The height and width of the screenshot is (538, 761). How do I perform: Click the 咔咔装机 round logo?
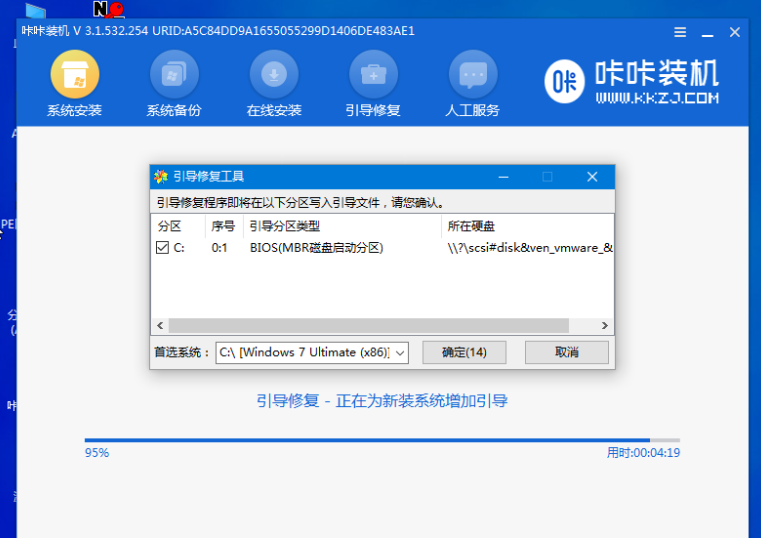(564, 82)
